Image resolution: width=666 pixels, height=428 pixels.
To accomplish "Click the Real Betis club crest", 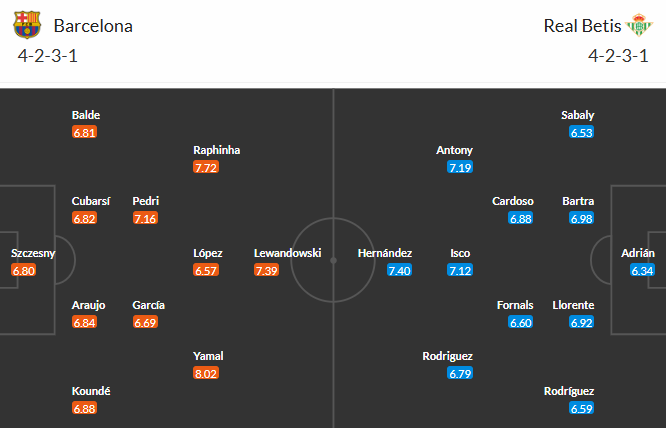I will (639, 25).
